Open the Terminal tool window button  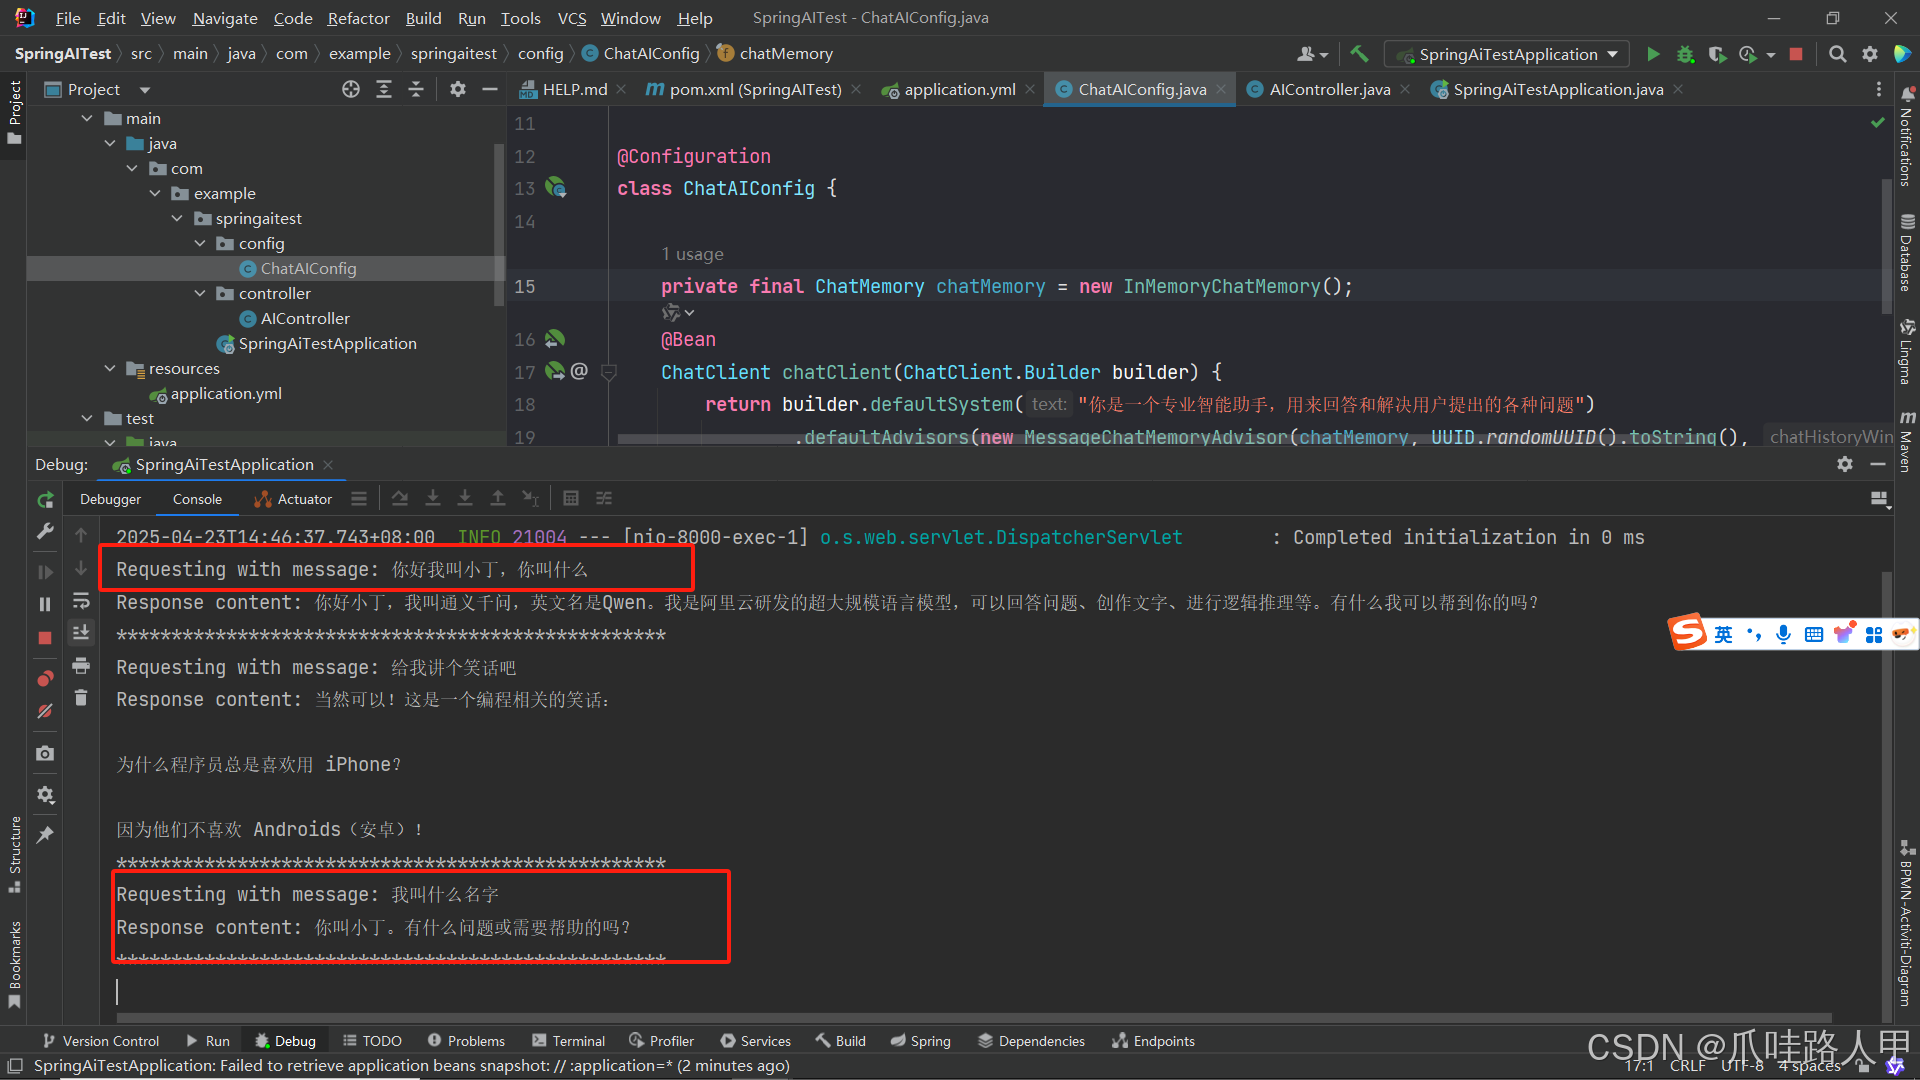click(x=568, y=1041)
